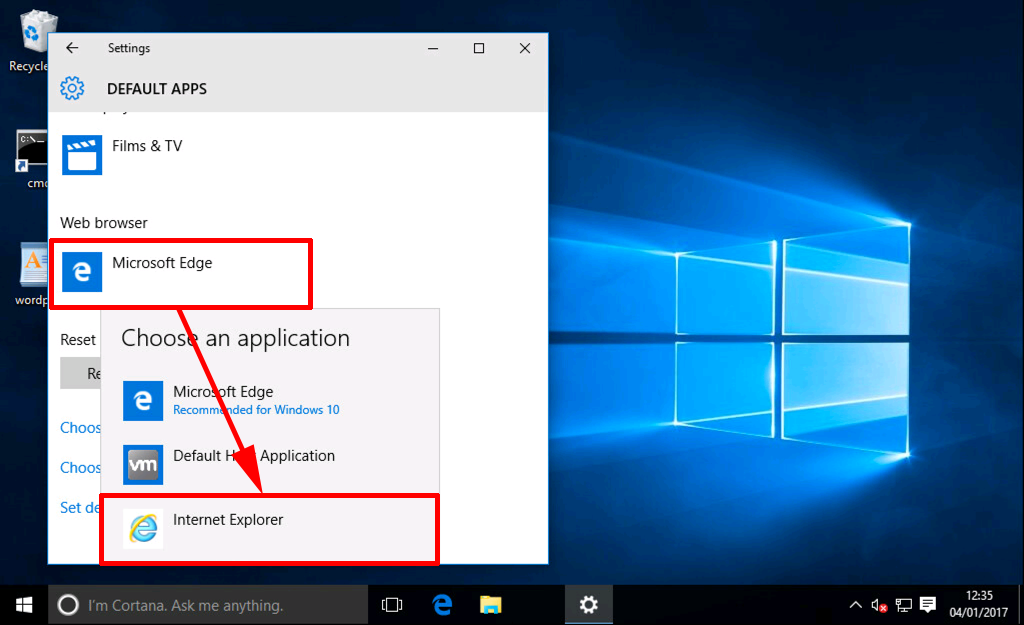Click the network tray icon

[903, 605]
